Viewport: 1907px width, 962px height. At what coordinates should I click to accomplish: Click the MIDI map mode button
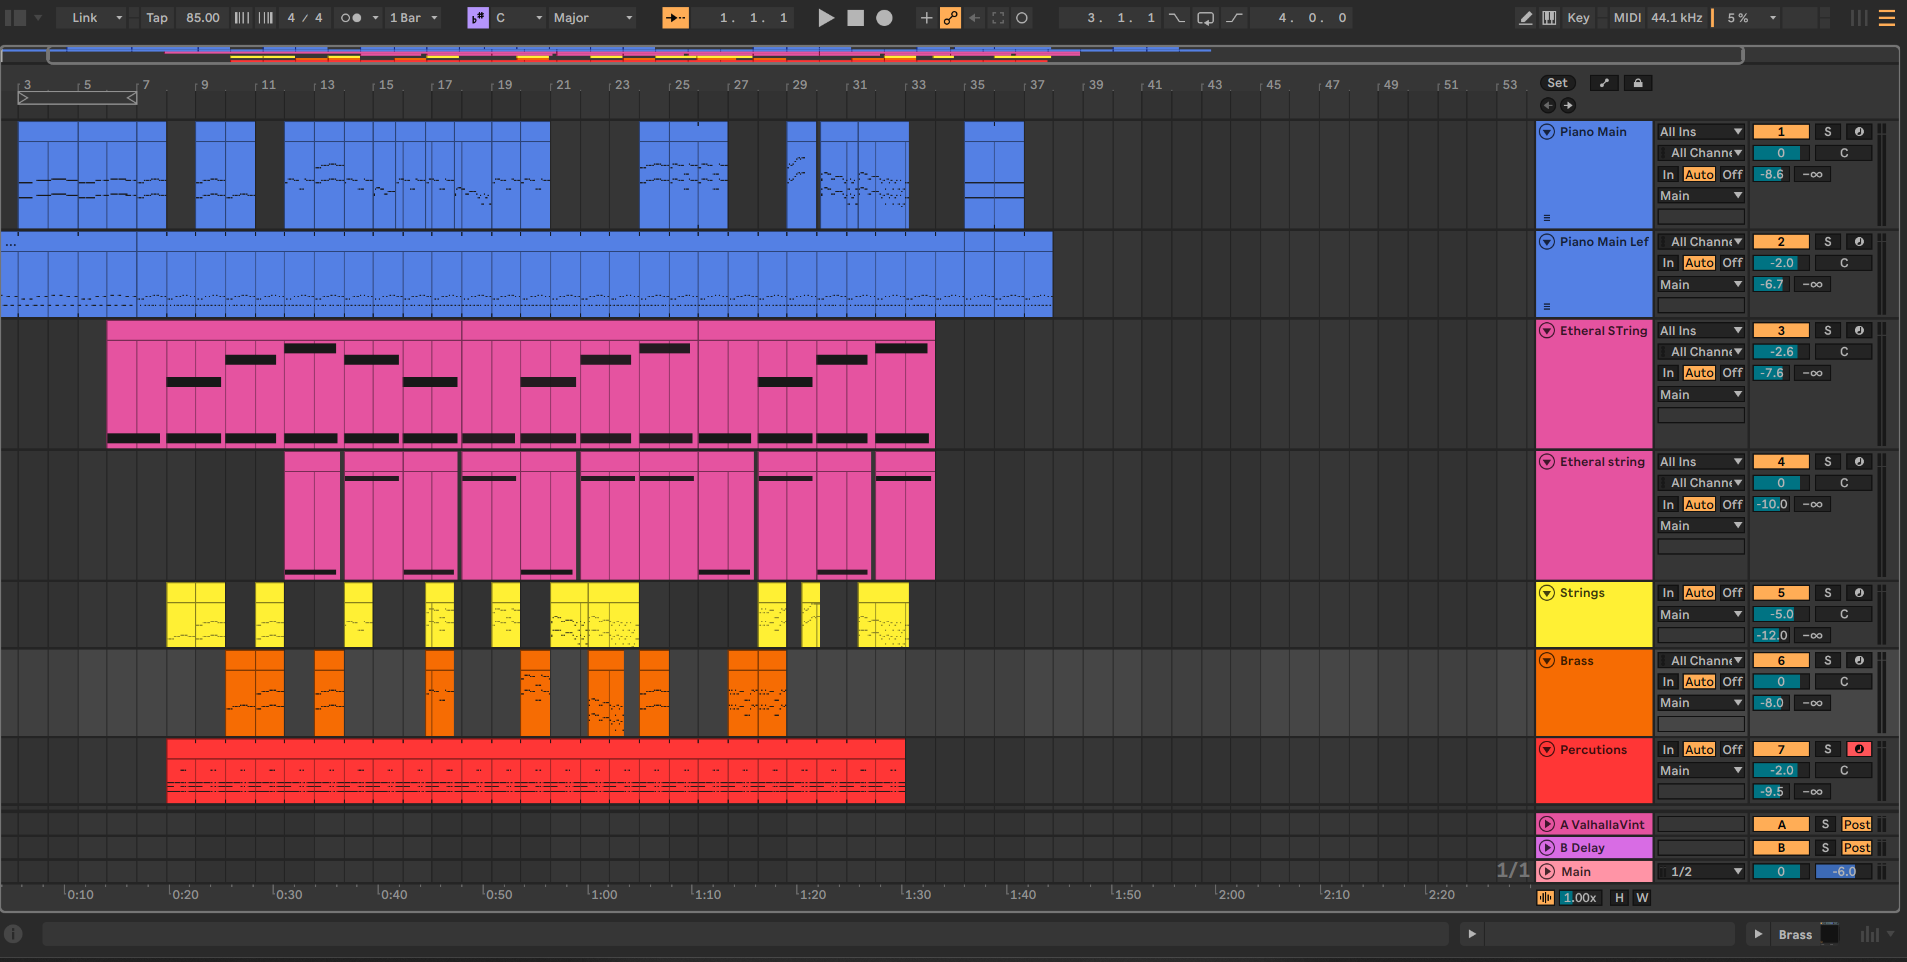(x=1627, y=18)
